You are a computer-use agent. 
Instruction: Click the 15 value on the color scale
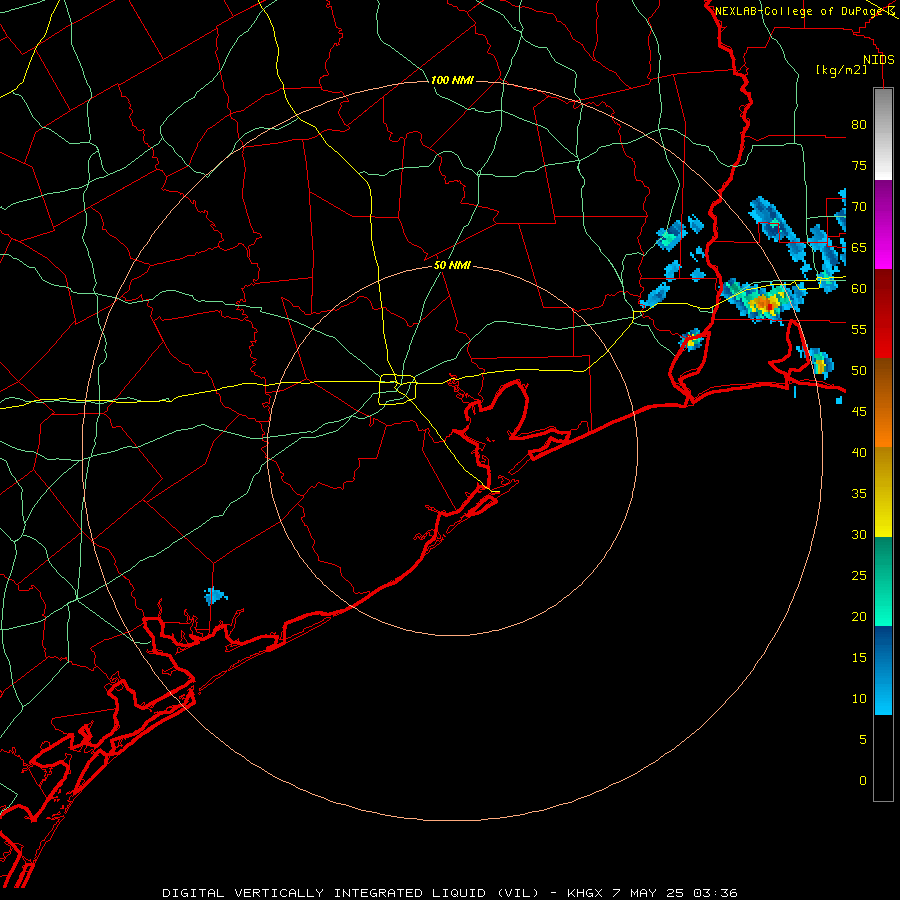click(859, 658)
